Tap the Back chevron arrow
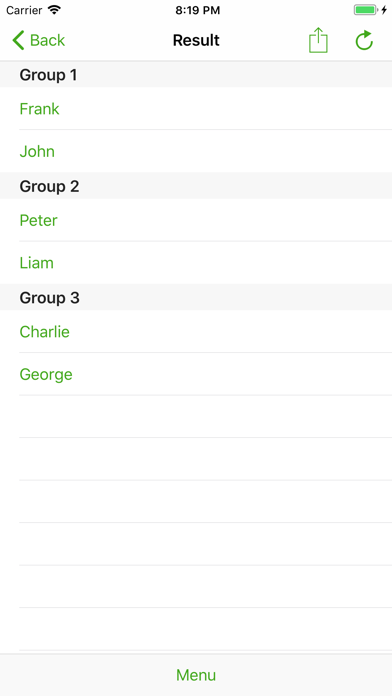Screen dimensions: 392x696 click(18, 40)
